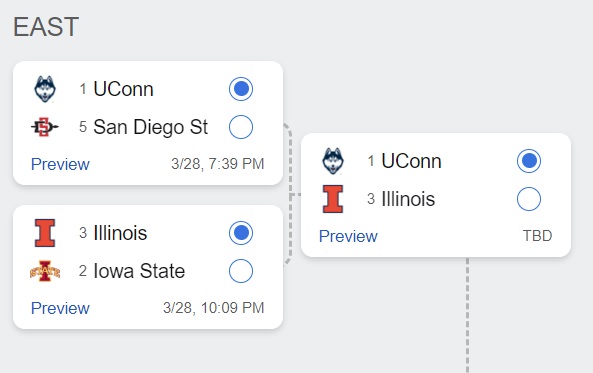This screenshot has height=373, width=593.
Task: Click the Iowa State team logo
Action: (45, 271)
